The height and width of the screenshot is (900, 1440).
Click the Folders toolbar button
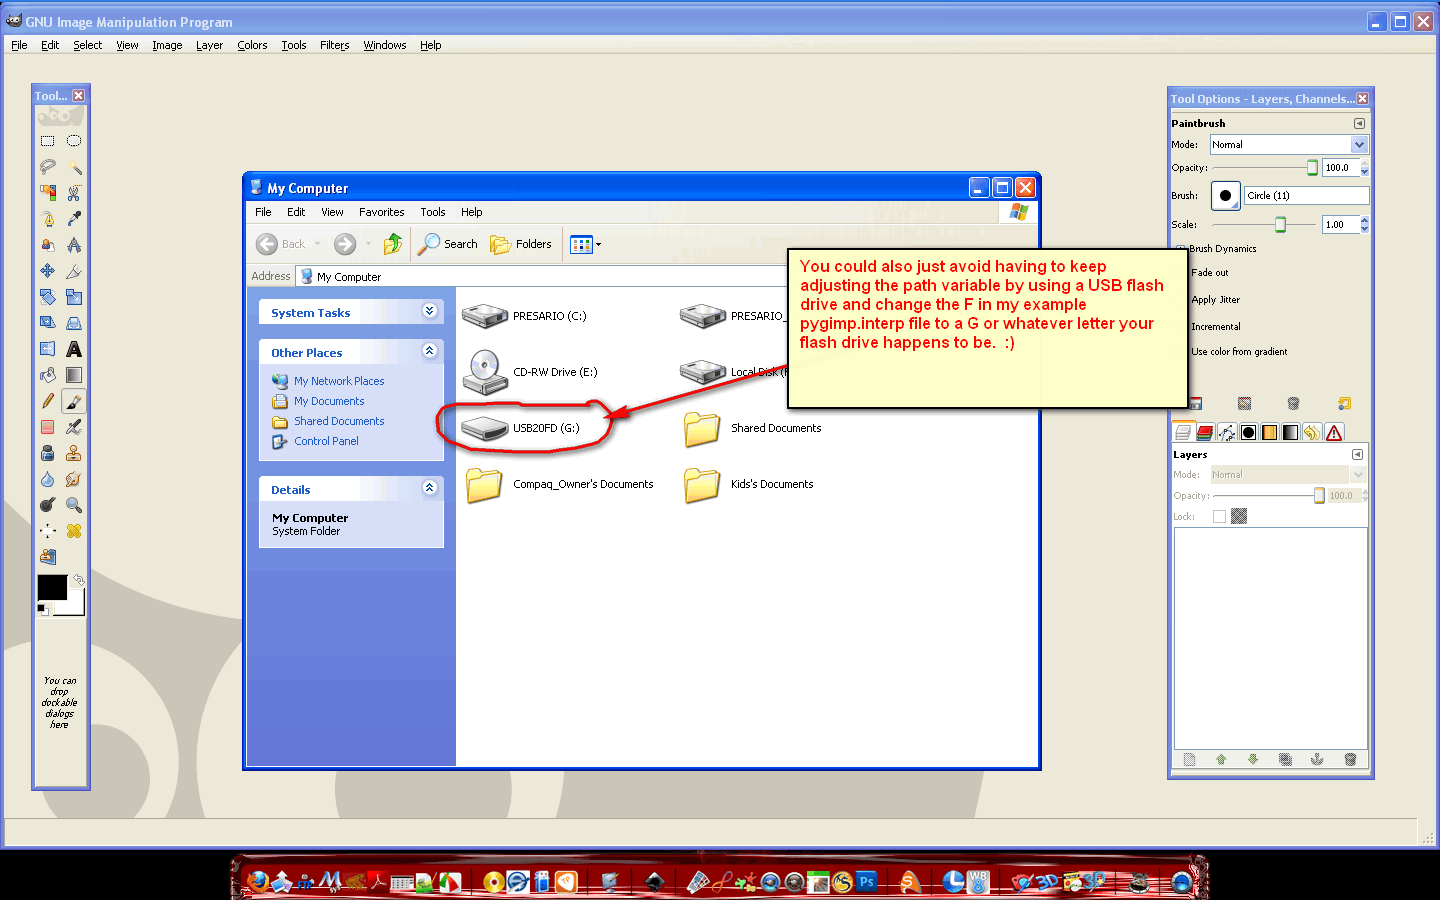[521, 244]
